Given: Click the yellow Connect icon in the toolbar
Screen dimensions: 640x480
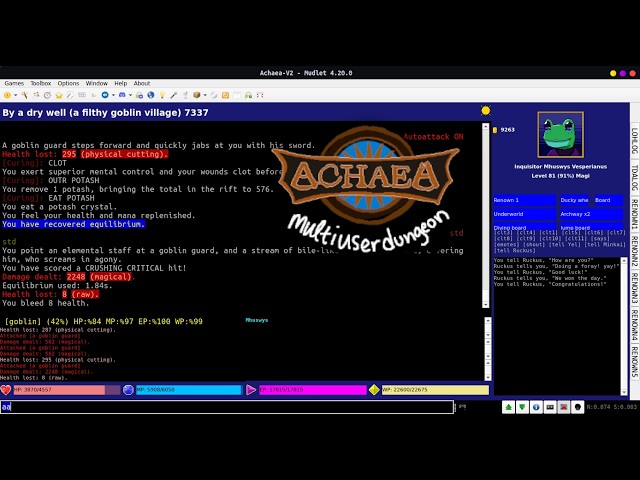Looking at the screenshot, I should [7, 95].
